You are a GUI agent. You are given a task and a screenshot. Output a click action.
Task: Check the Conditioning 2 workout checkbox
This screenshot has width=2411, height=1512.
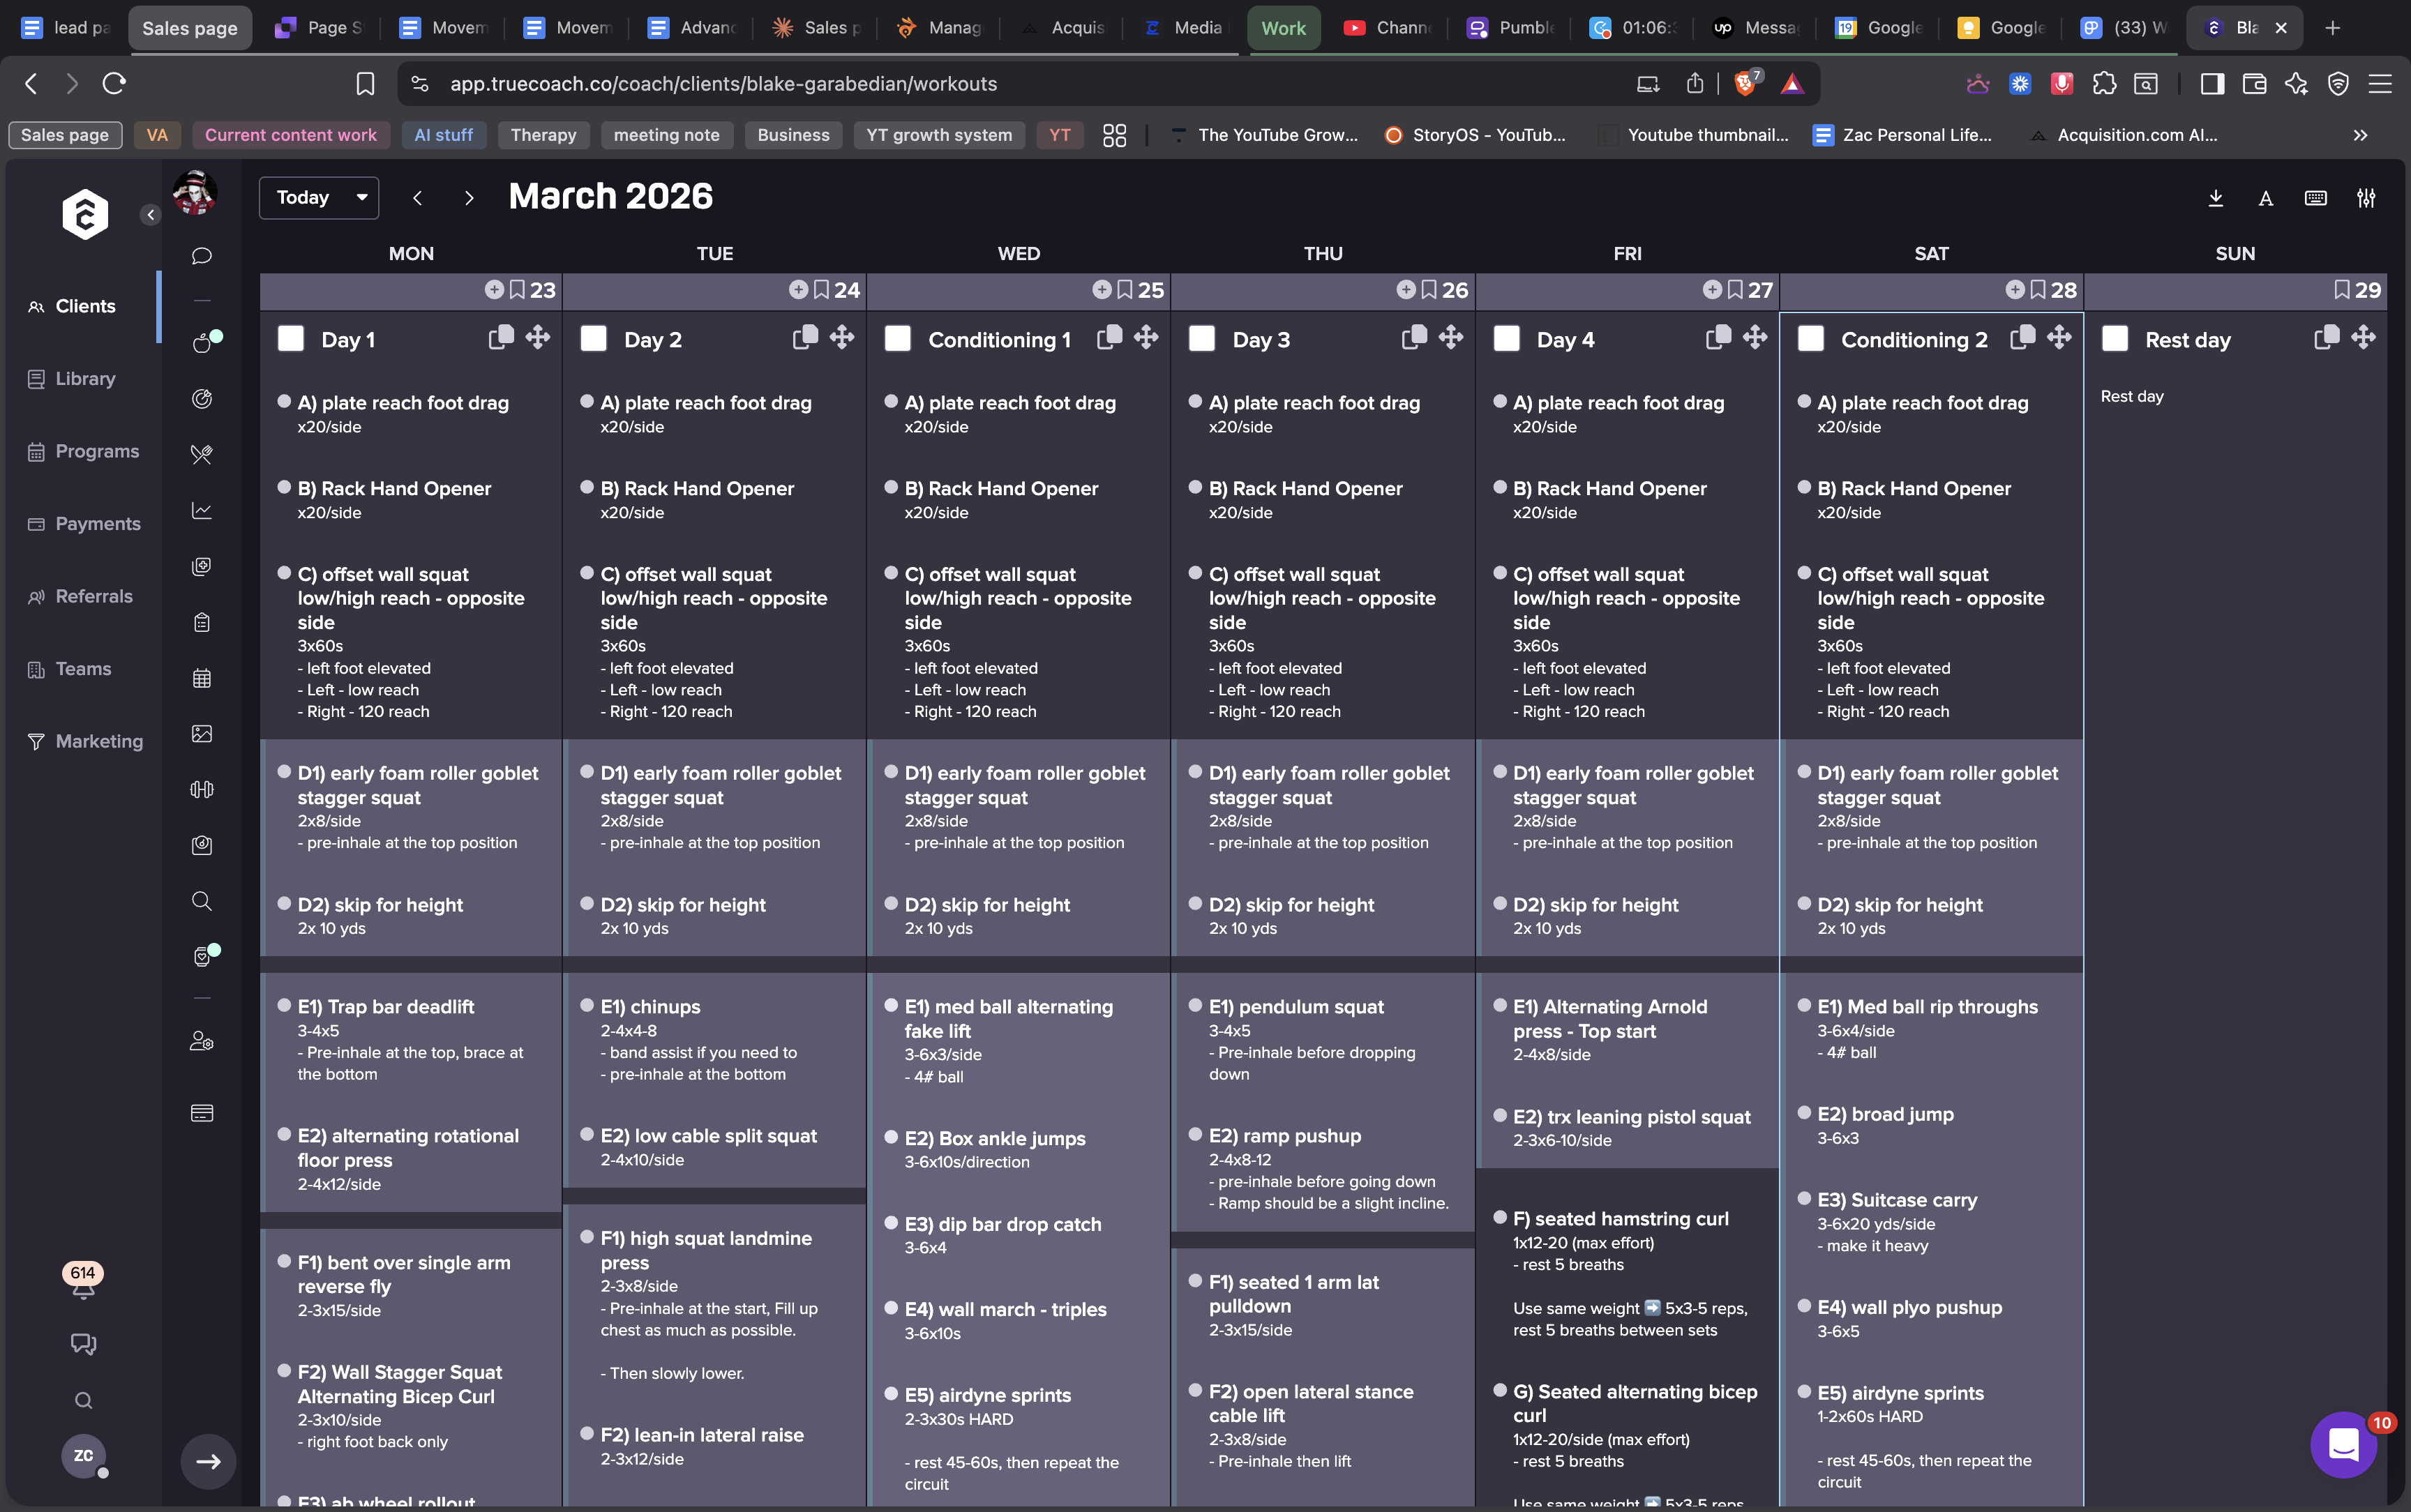pos(1811,339)
